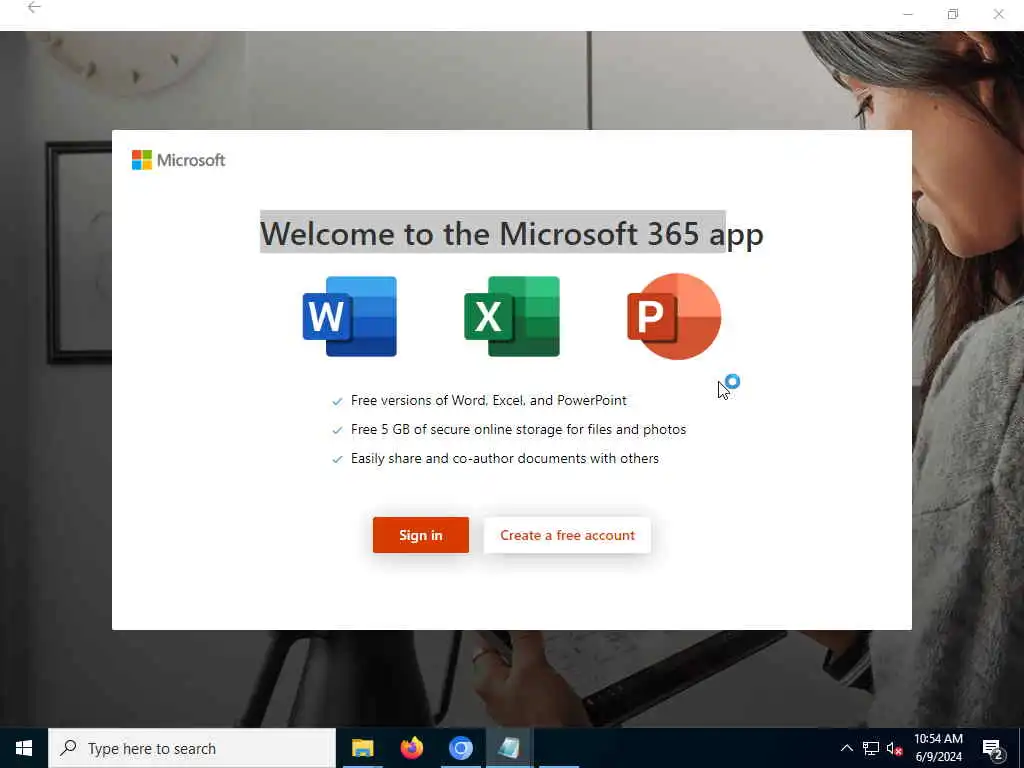Sign in to Microsoft 365

(x=421, y=535)
